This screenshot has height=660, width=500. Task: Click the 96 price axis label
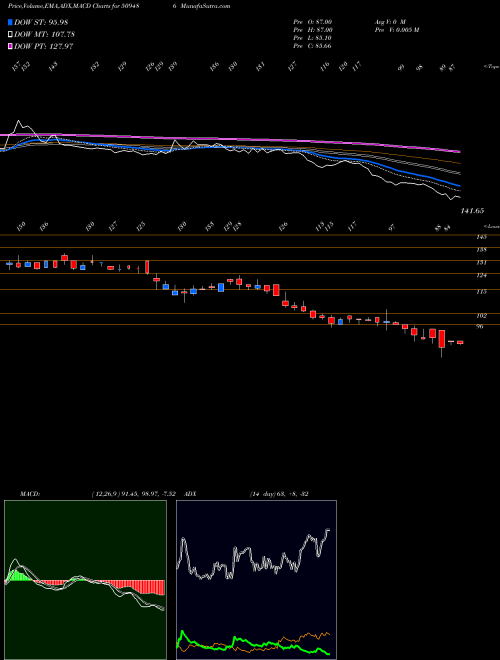click(x=479, y=327)
